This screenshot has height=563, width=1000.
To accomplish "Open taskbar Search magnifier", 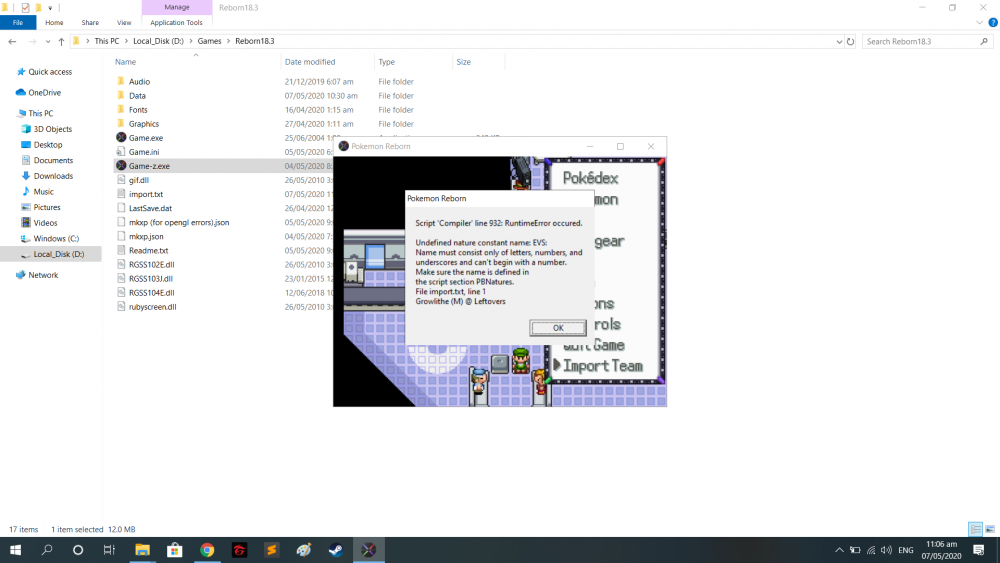I will (47, 550).
